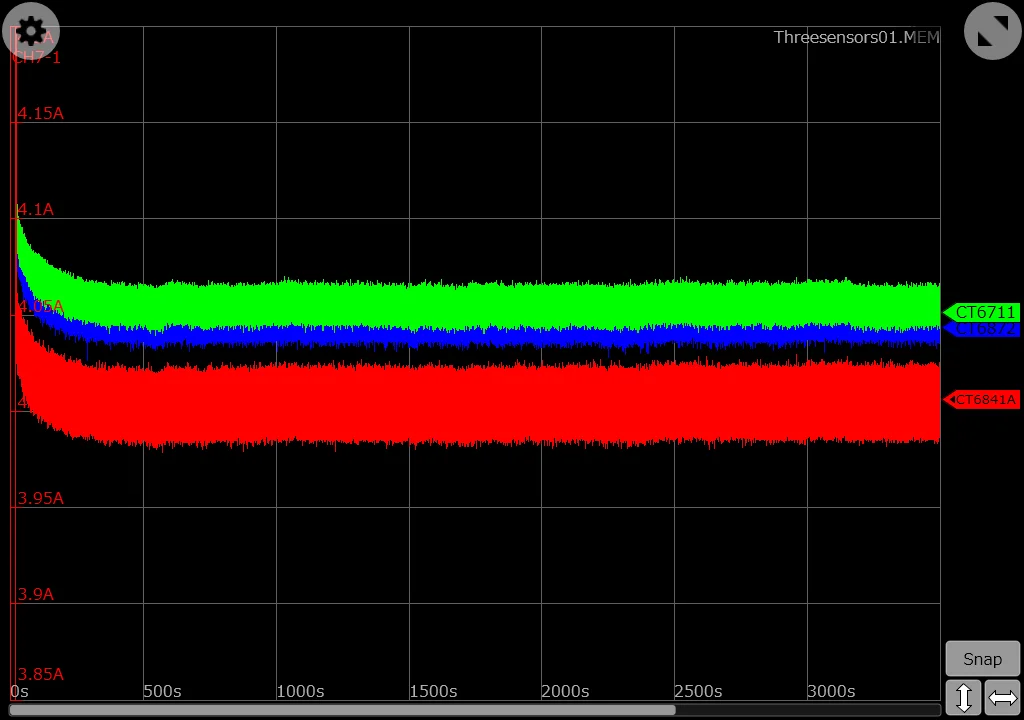Click the 3000s time axis label
The width and height of the screenshot is (1024, 720).
(831, 691)
